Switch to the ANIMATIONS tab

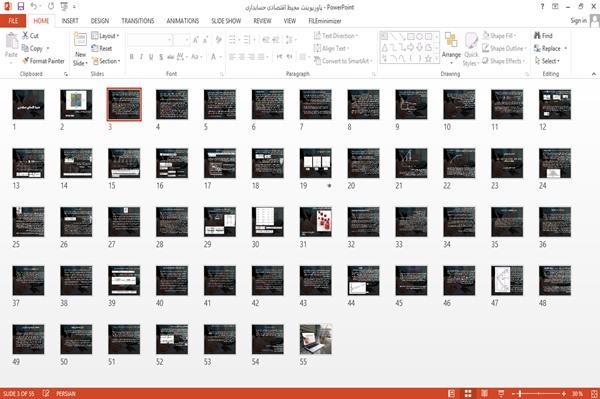pos(183,21)
